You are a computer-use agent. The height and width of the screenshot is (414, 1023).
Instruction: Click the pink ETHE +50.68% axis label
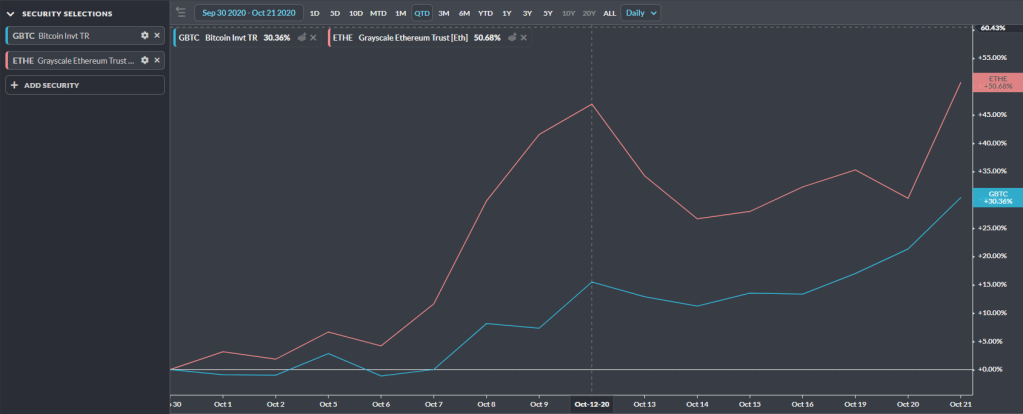997,82
